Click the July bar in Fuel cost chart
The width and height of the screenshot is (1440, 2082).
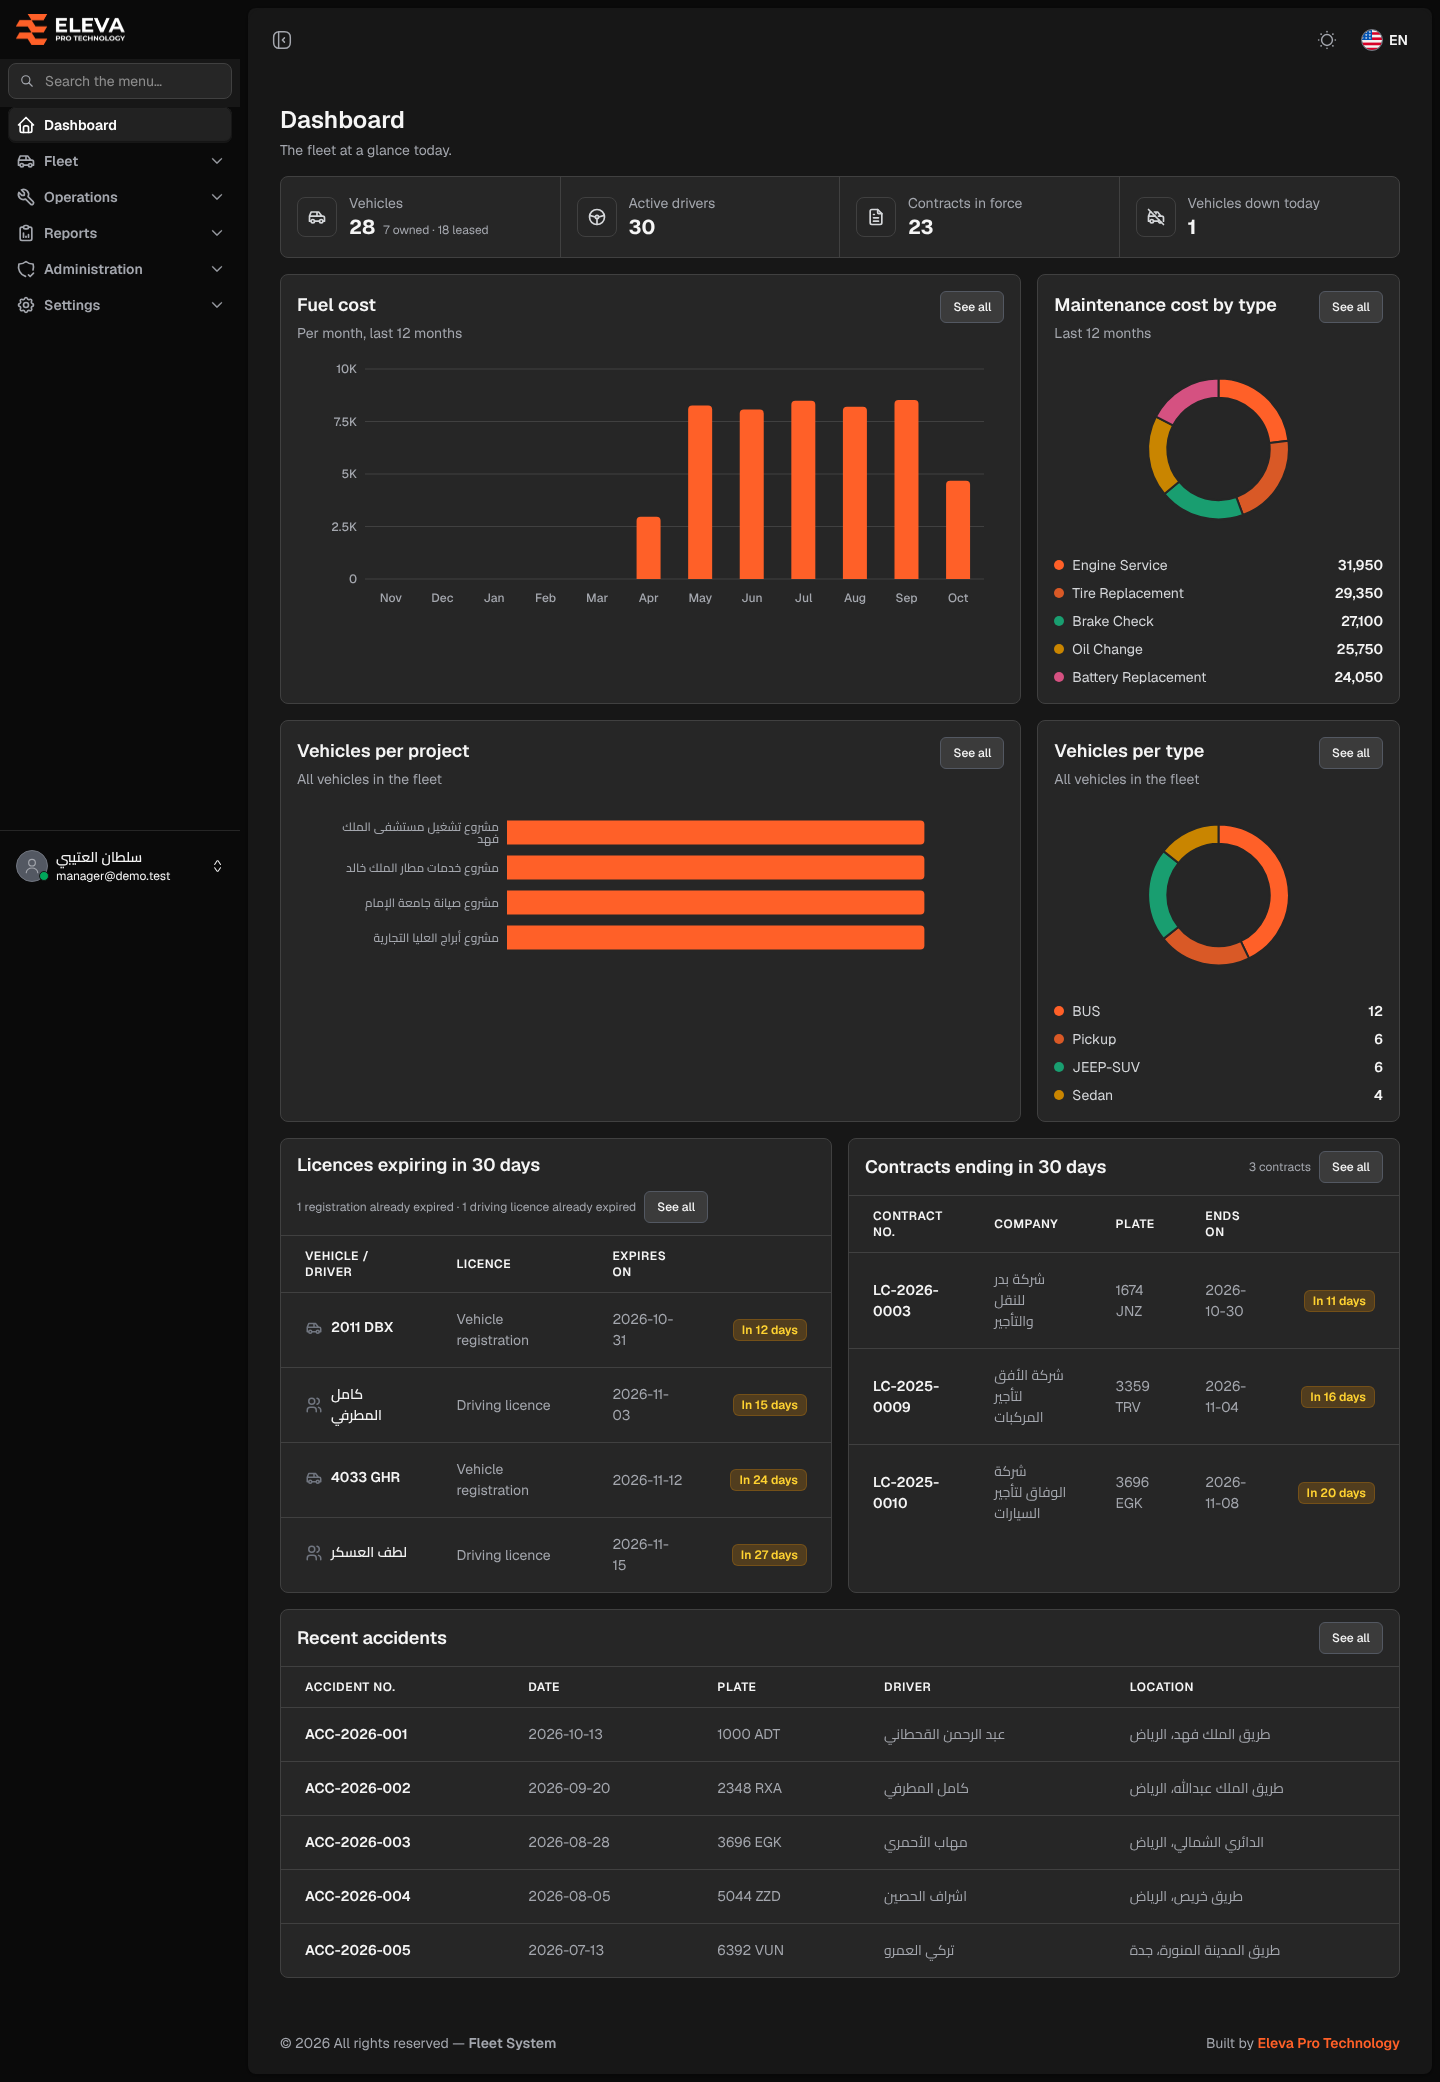pyautogui.click(x=803, y=490)
